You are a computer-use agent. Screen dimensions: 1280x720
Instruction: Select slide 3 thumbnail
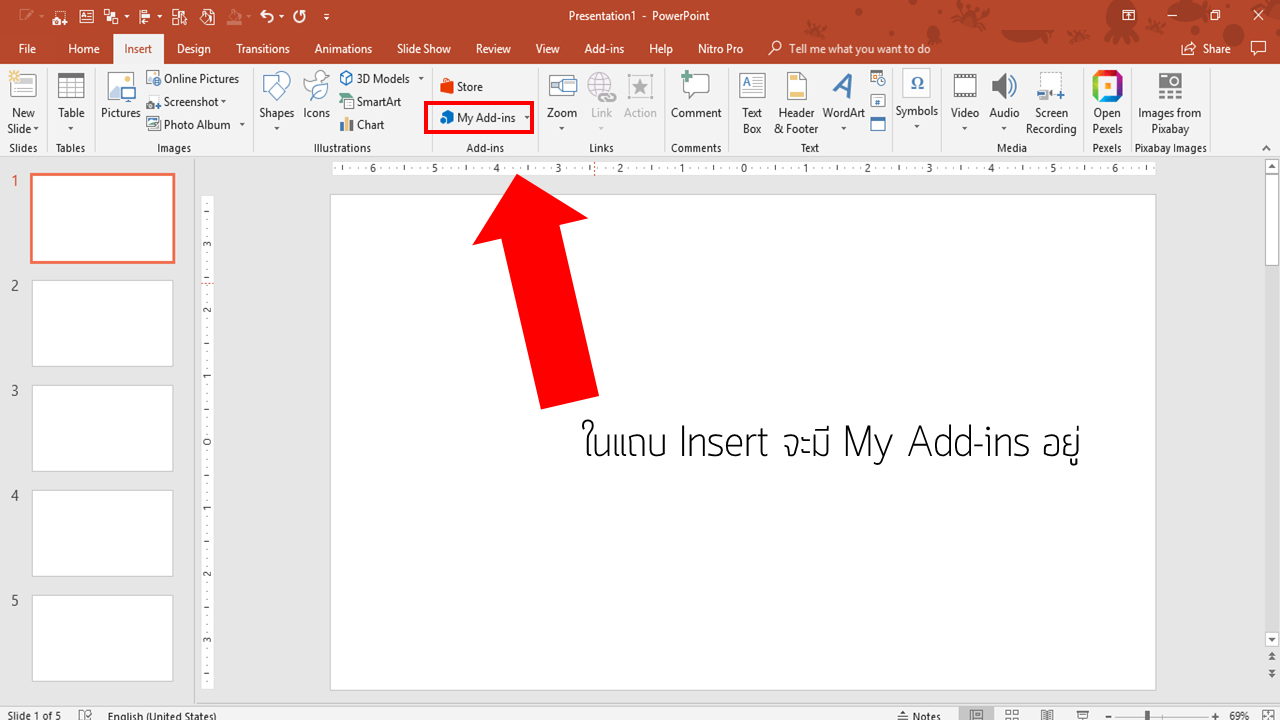pyautogui.click(x=102, y=427)
